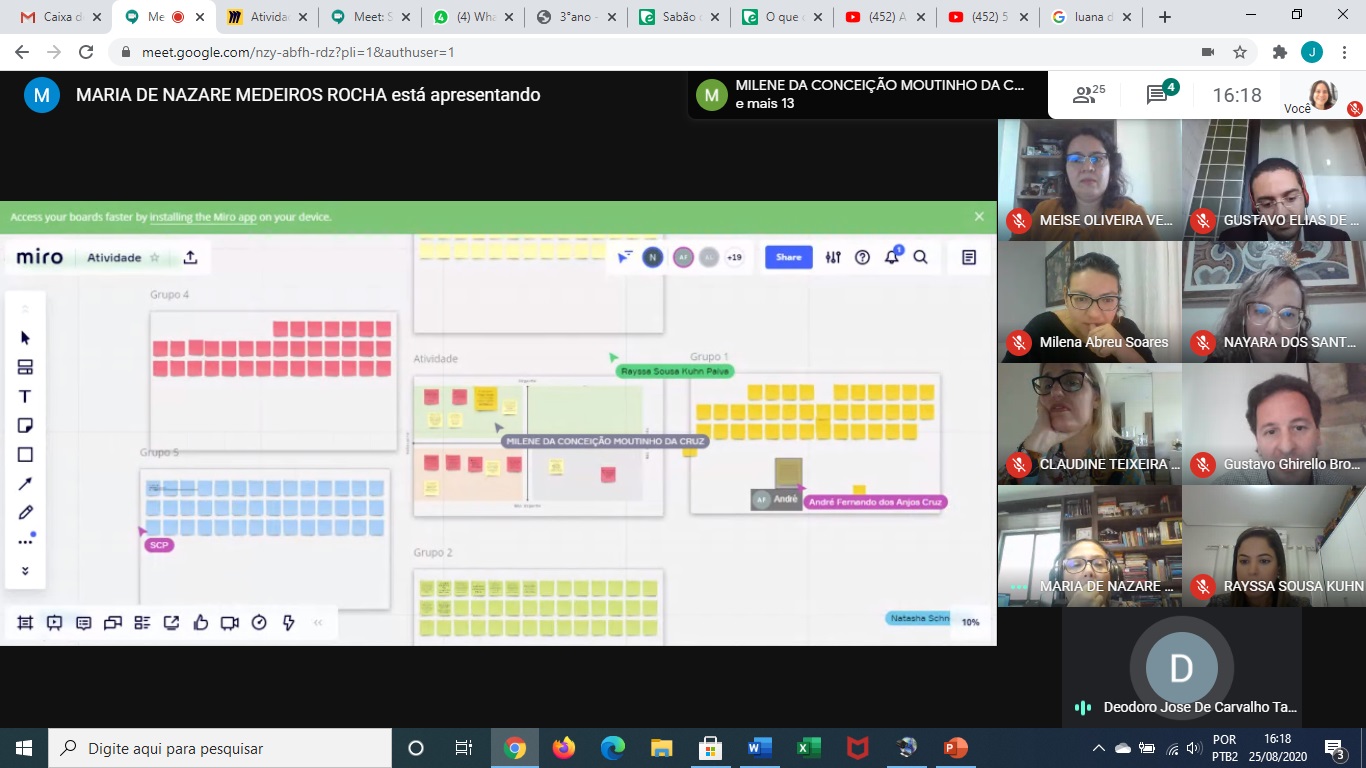This screenshot has width=1366, height=768.
Task: Open the Miro timer icon
Action: click(x=259, y=623)
